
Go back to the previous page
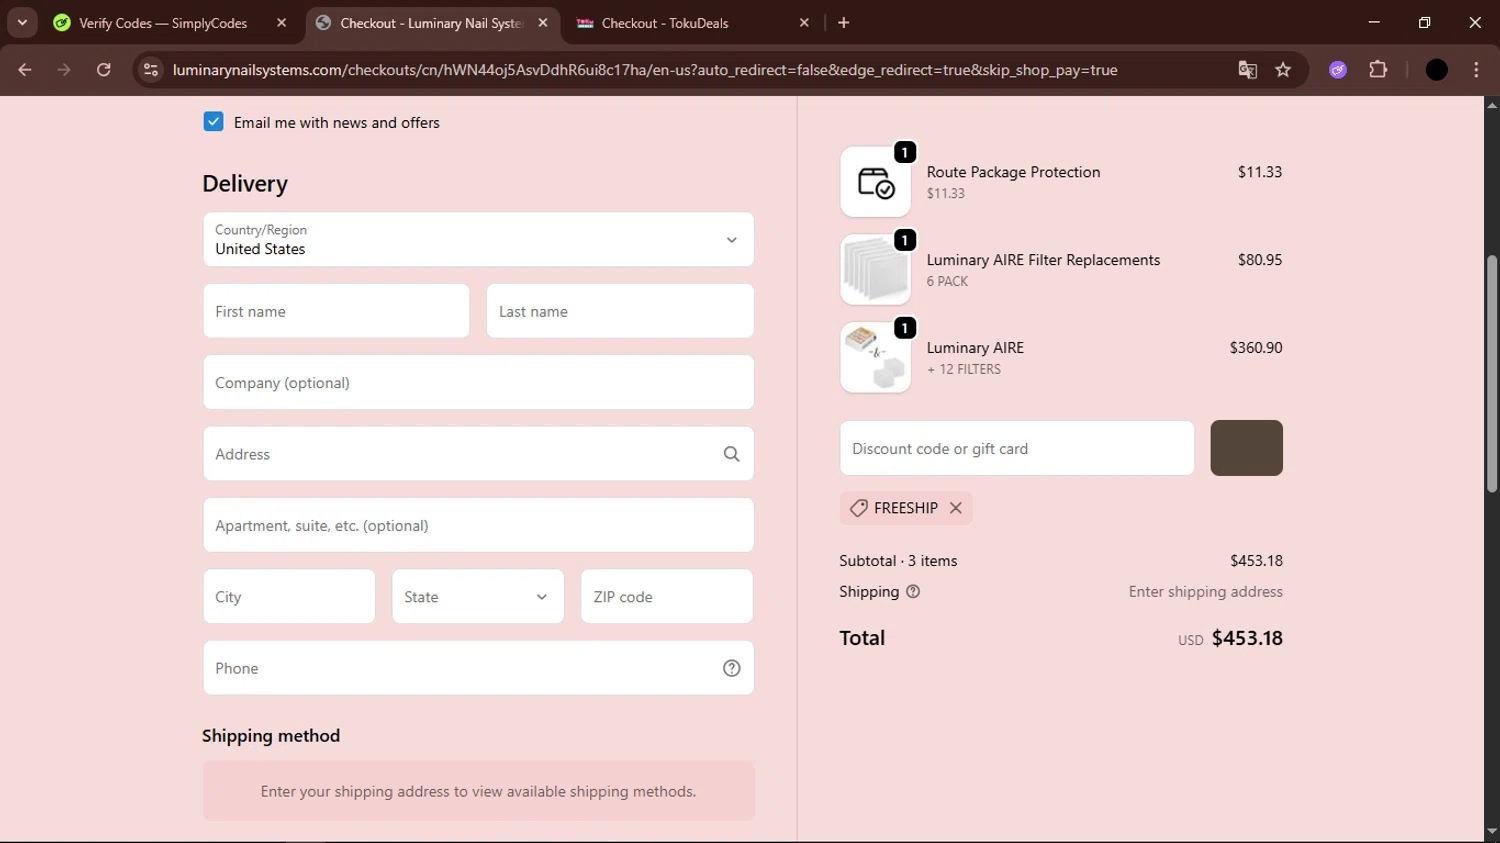tap(25, 70)
